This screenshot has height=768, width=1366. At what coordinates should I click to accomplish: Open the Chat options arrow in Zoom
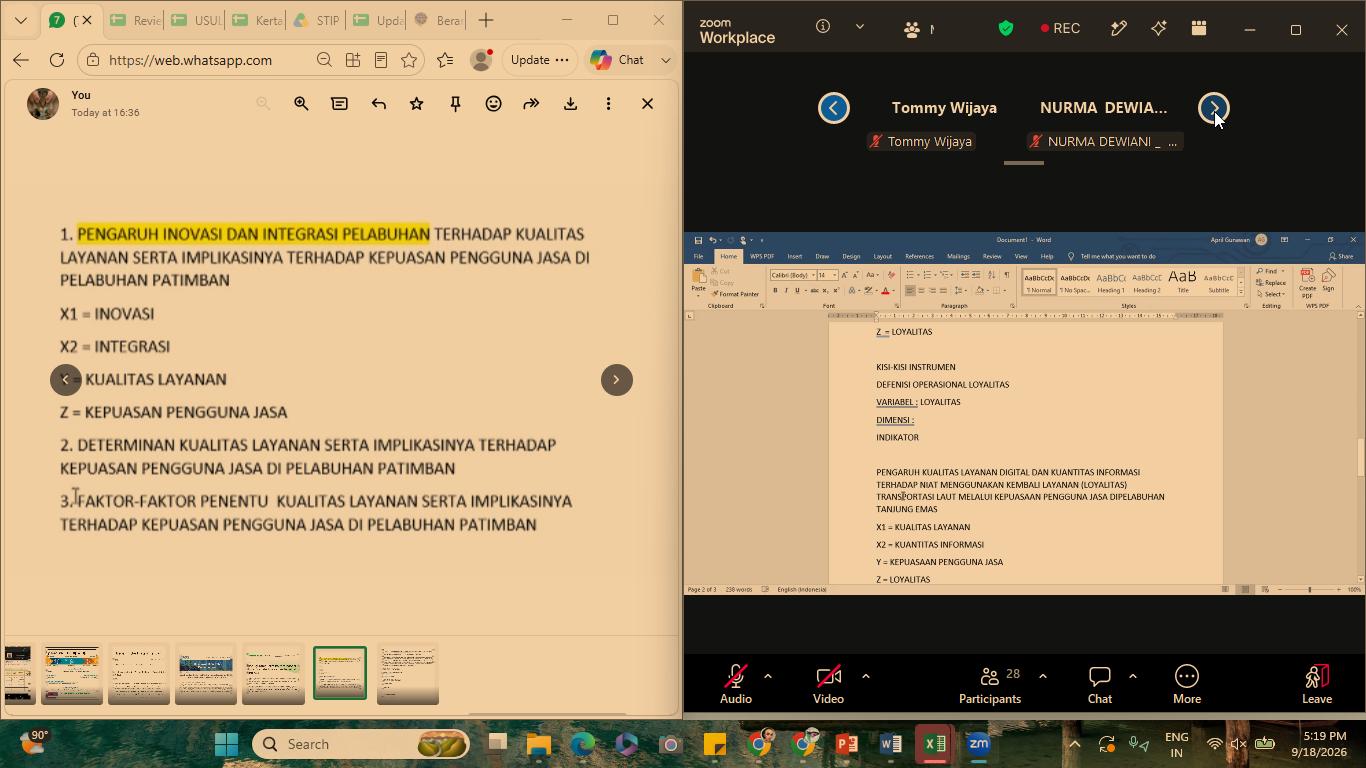coord(1132,676)
